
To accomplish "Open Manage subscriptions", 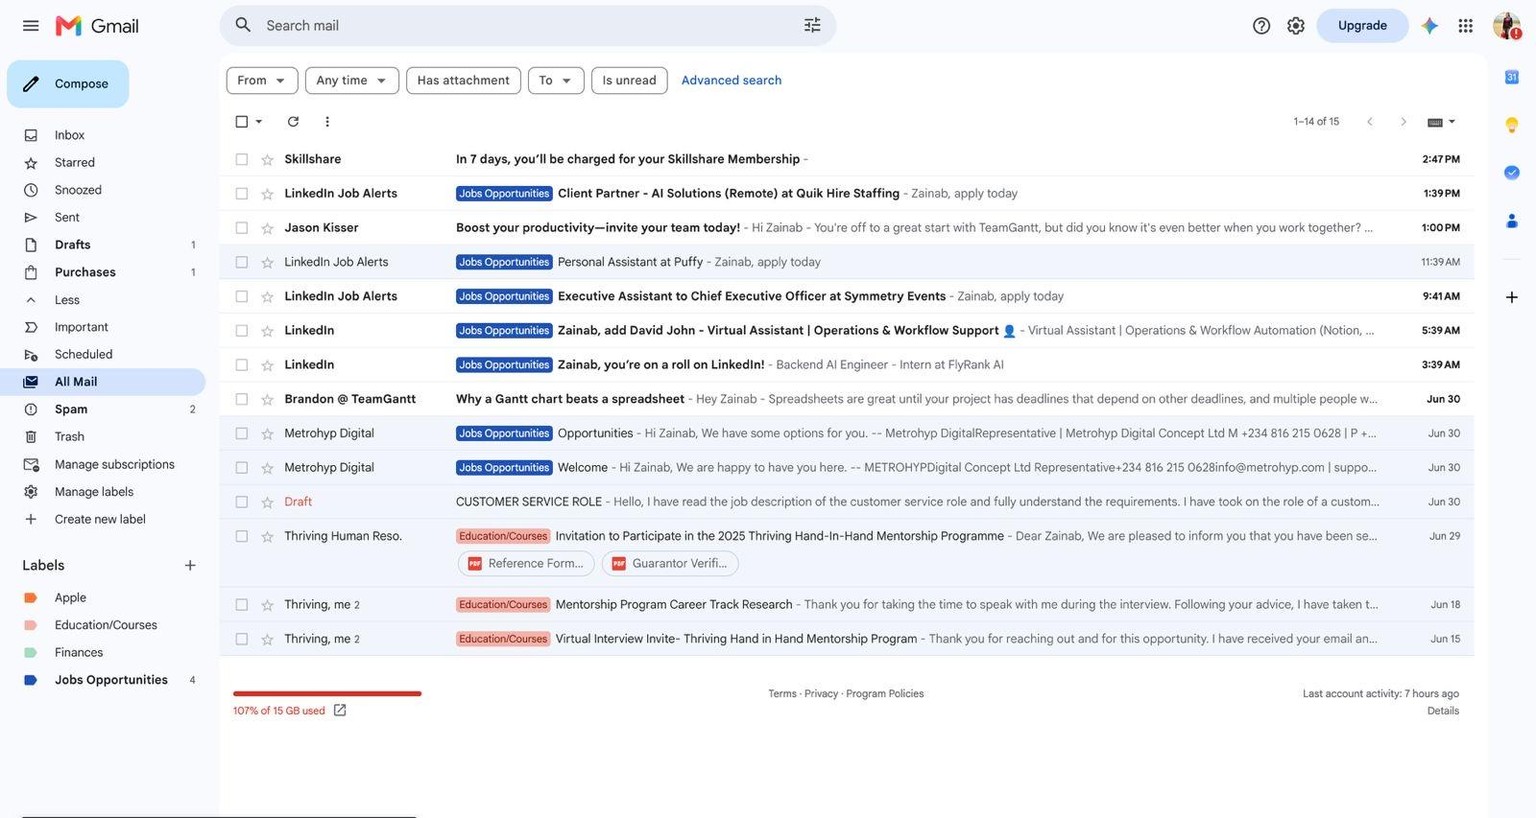I will pos(114,464).
